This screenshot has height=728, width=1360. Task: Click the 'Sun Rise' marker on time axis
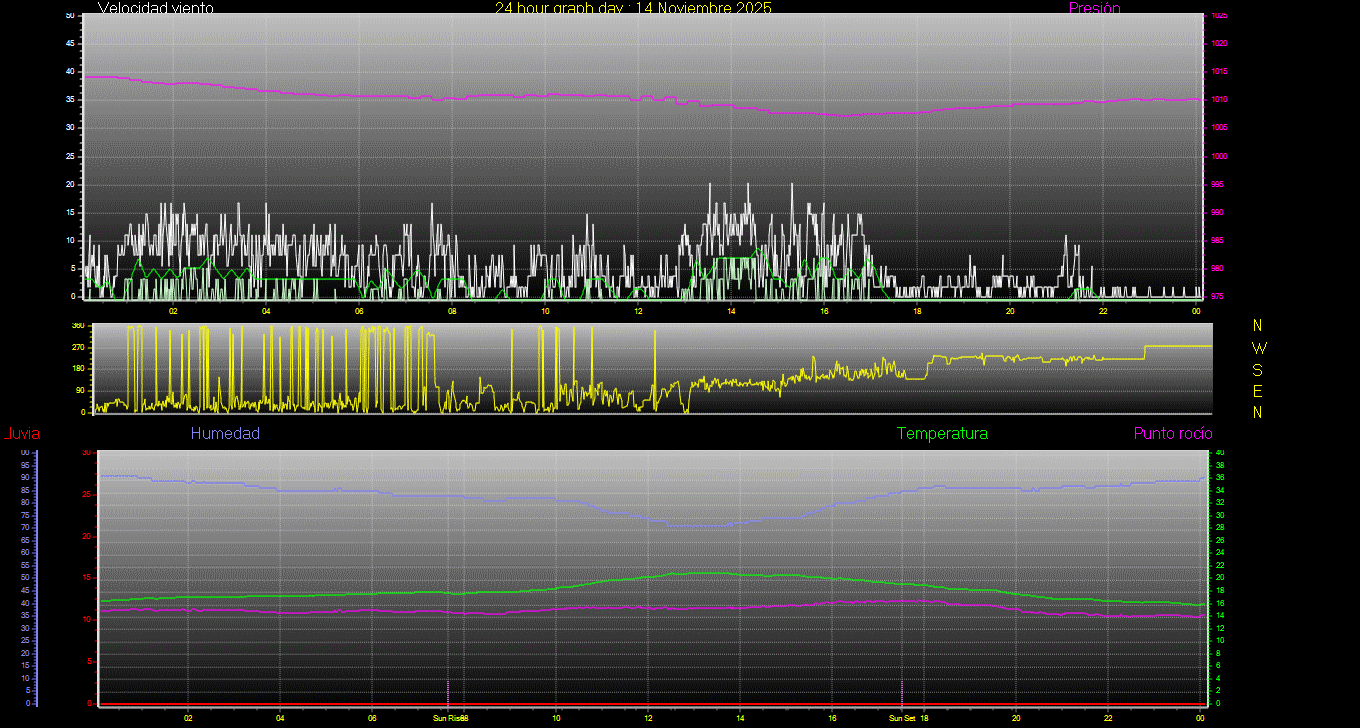[x=447, y=718]
